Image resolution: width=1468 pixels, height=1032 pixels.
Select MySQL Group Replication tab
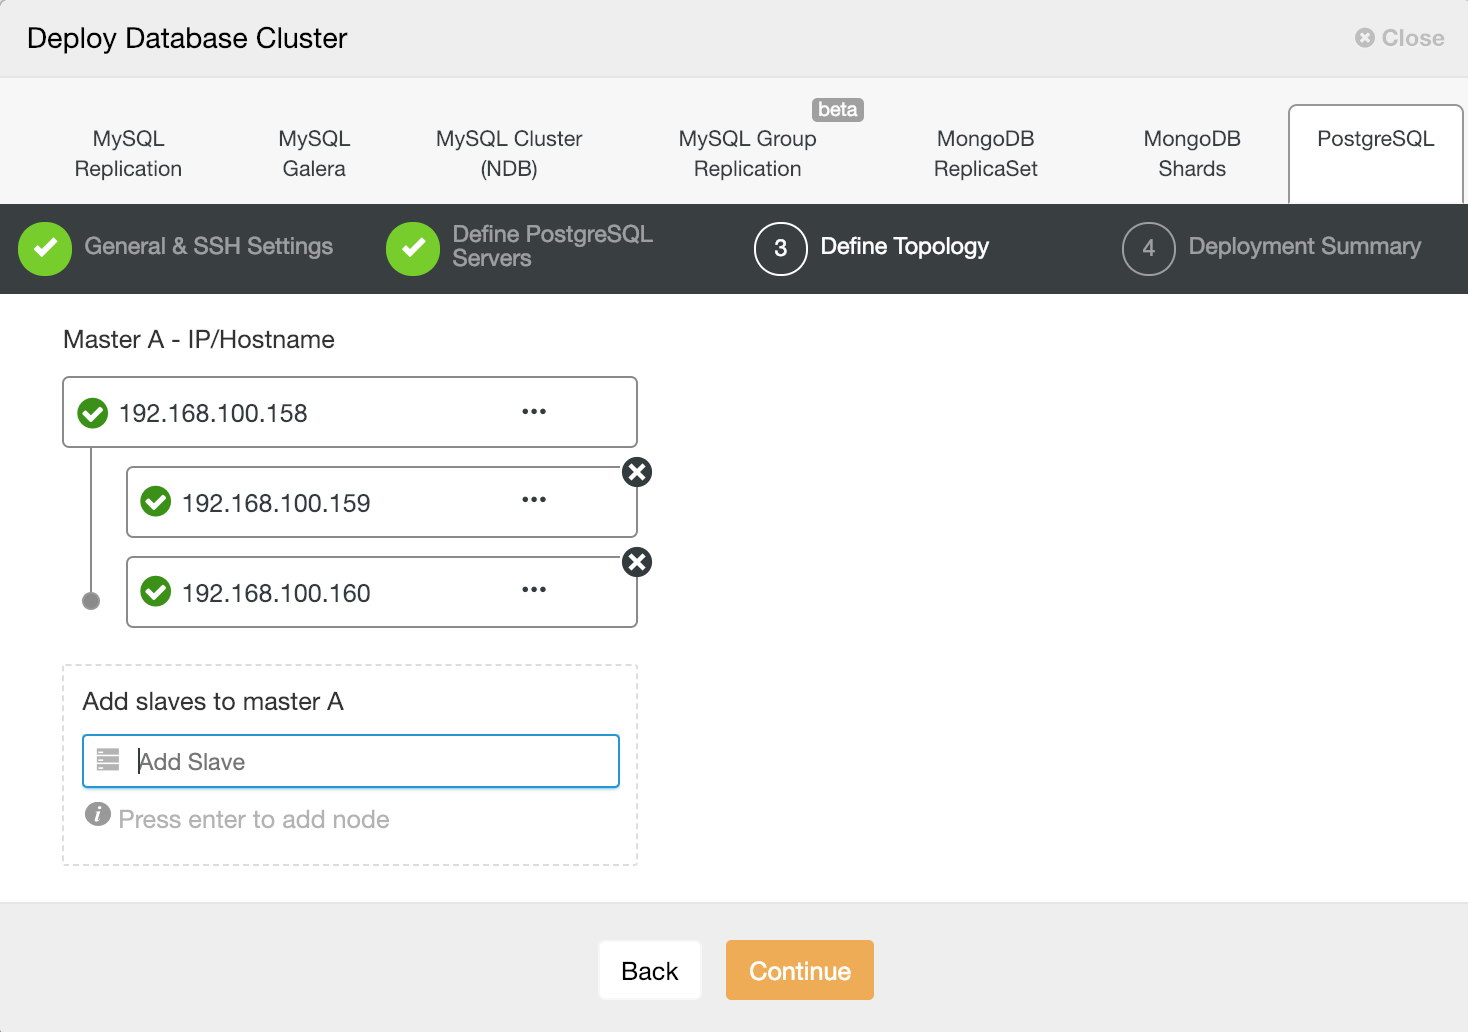[x=748, y=153]
